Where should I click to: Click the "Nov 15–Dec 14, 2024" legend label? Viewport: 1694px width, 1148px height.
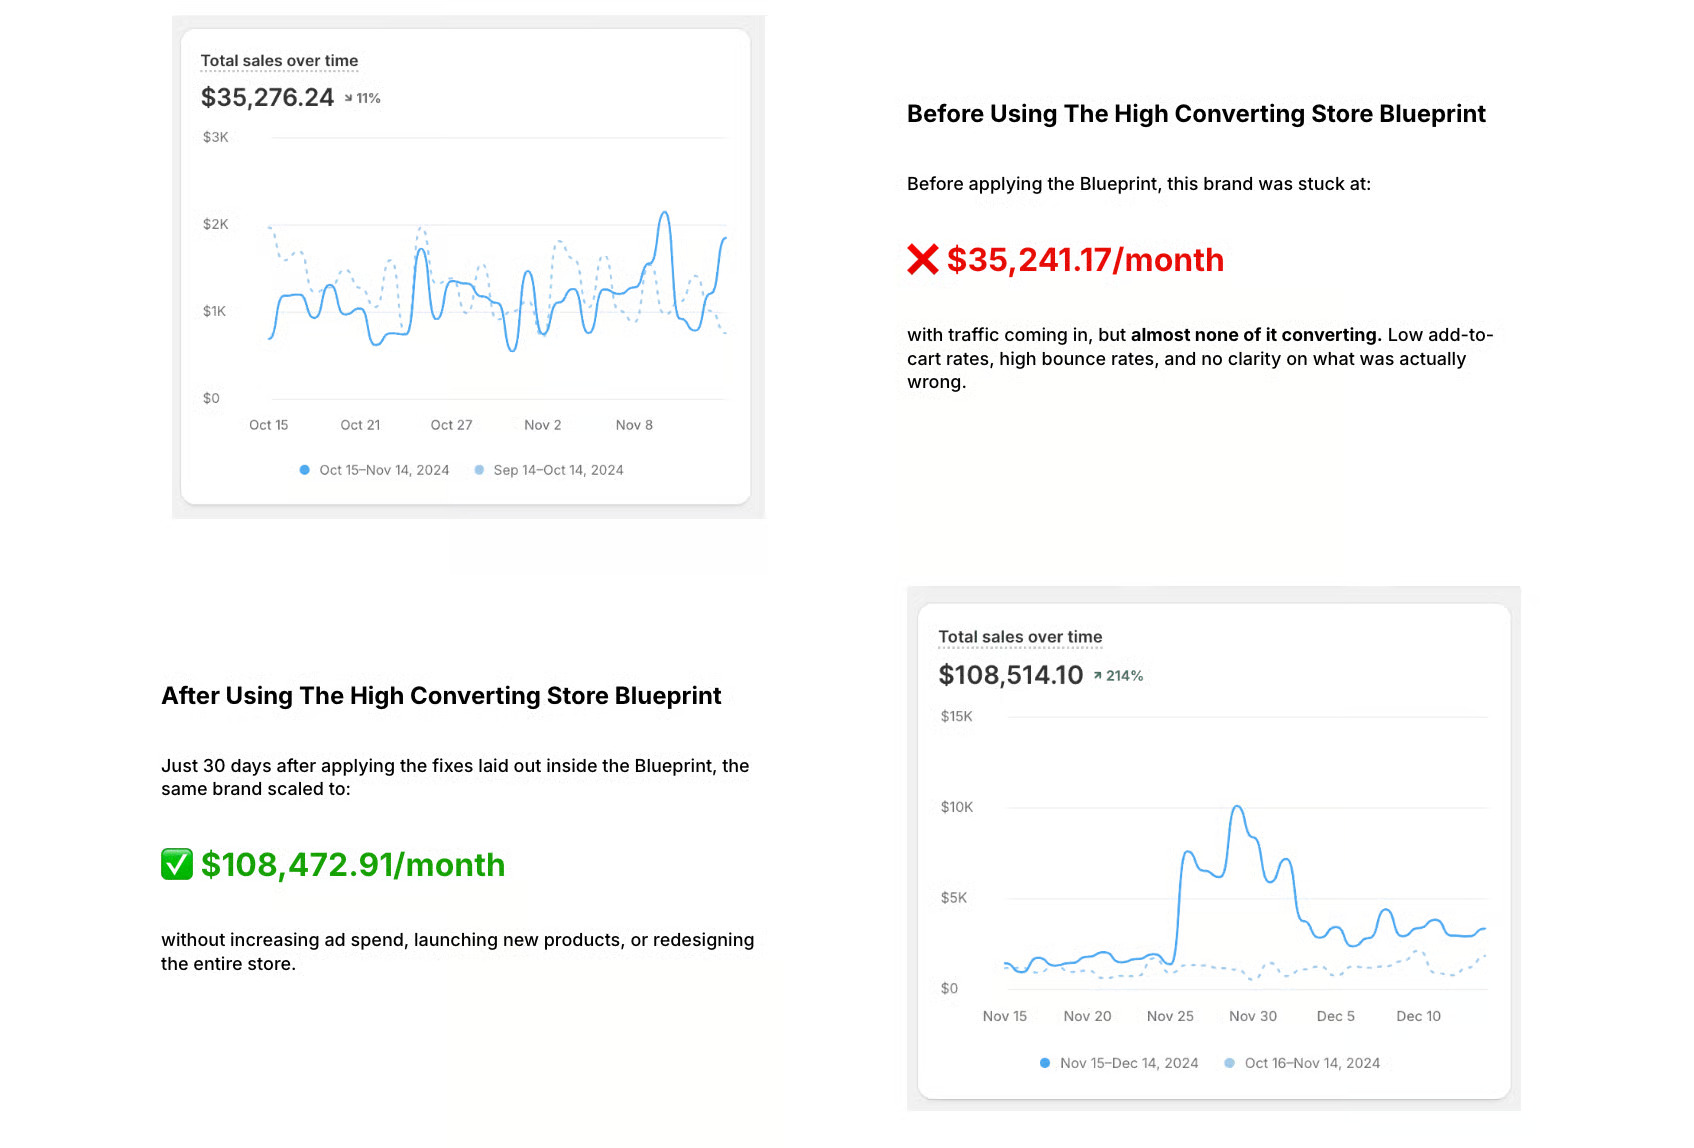tap(1129, 1063)
